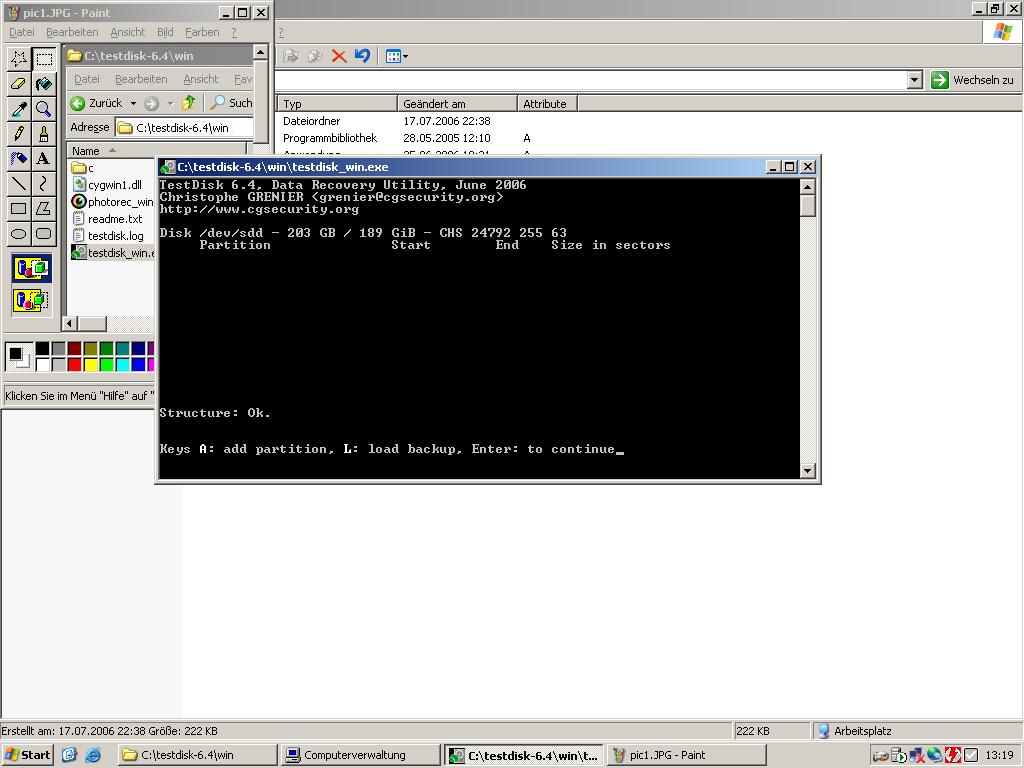Click the console window title bar icon

[168, 167]
